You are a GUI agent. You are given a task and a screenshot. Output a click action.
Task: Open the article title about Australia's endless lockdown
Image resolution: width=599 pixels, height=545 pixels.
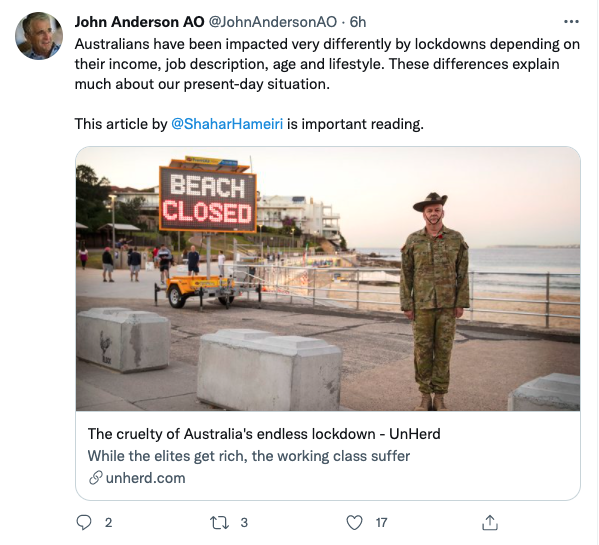(x=264, y=434)
